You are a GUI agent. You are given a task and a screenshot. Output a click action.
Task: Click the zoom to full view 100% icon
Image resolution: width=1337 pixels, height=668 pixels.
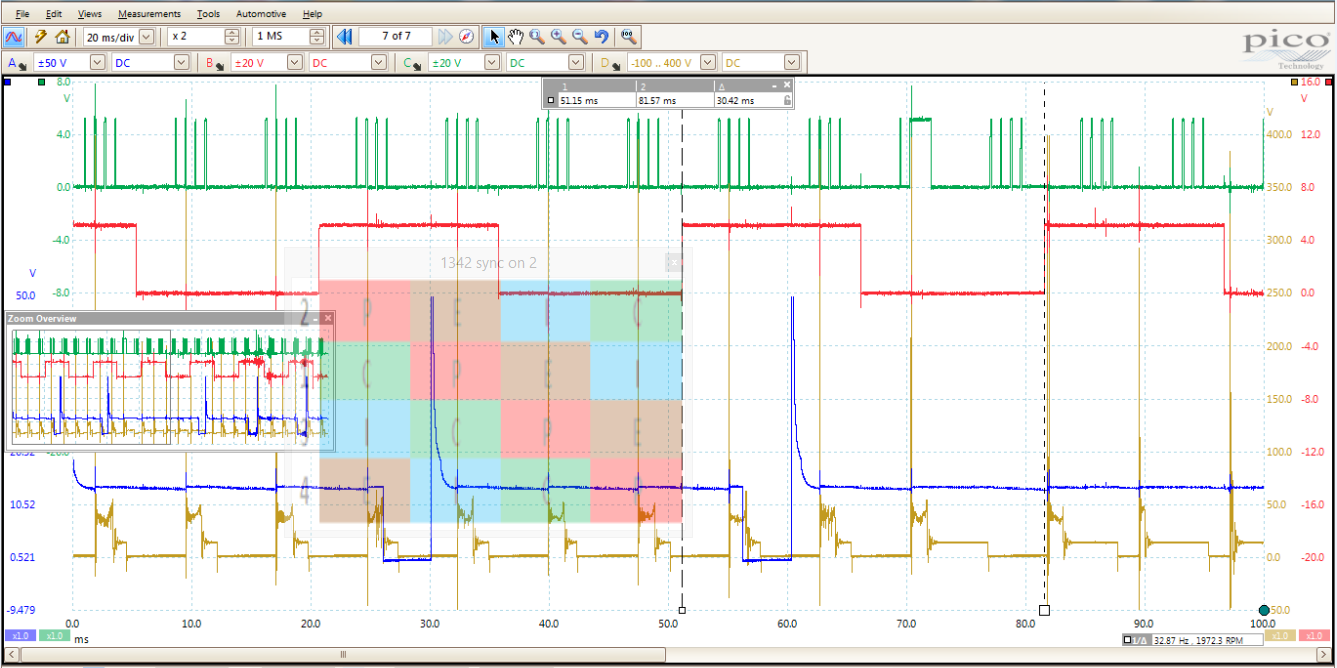click(629, 37)
